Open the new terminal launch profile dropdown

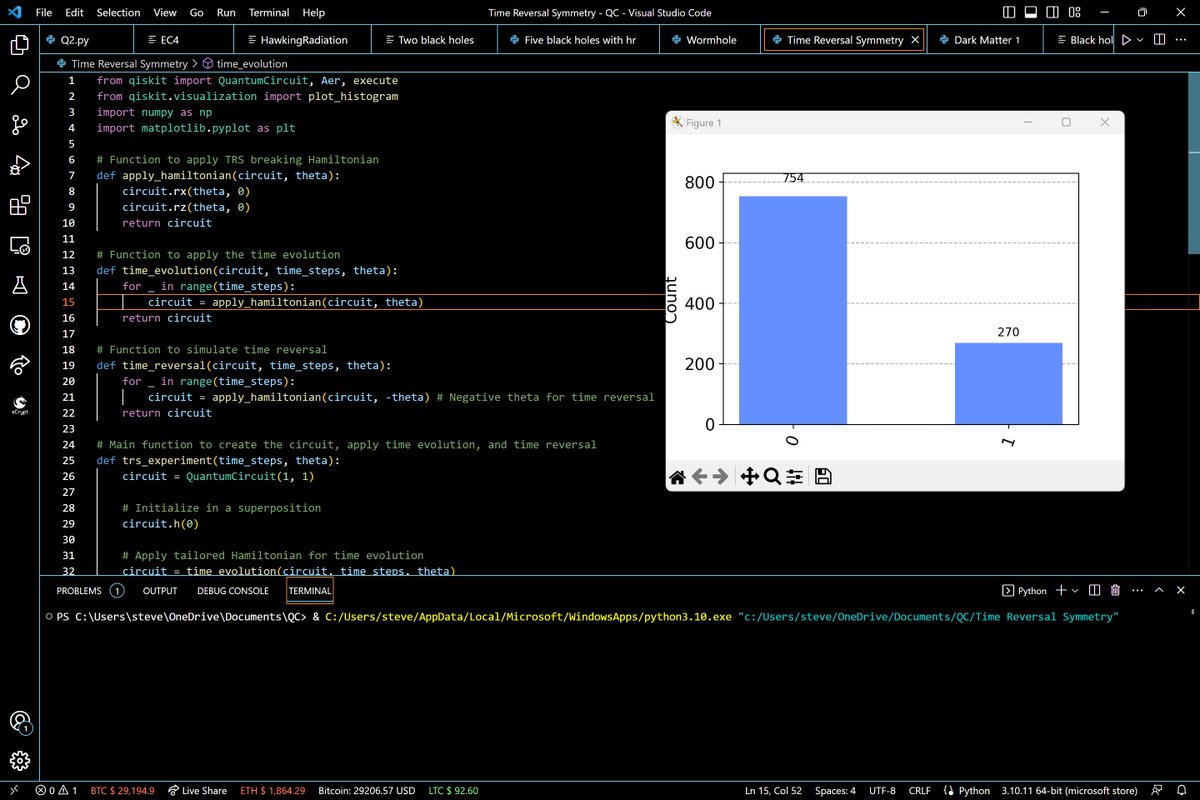1075,591
